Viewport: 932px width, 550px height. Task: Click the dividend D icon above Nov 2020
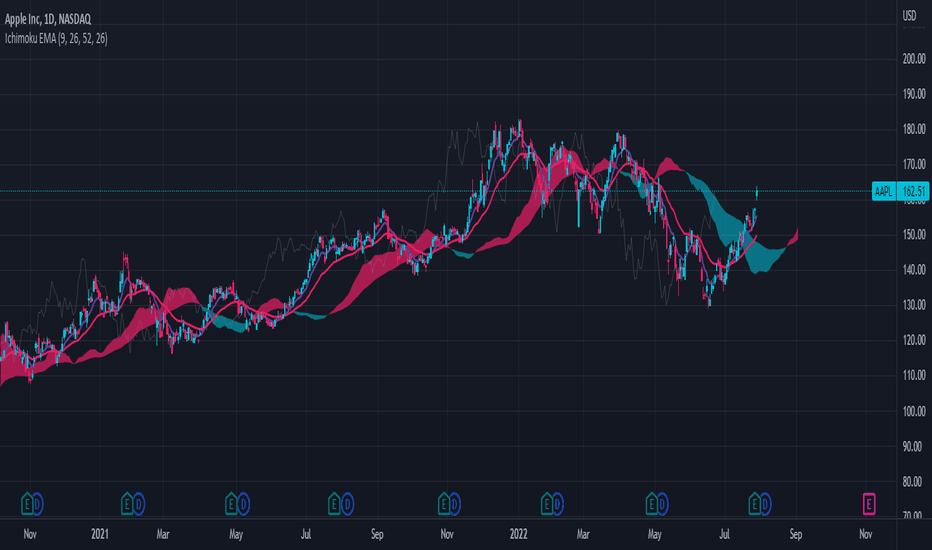(x=37, y=505)
